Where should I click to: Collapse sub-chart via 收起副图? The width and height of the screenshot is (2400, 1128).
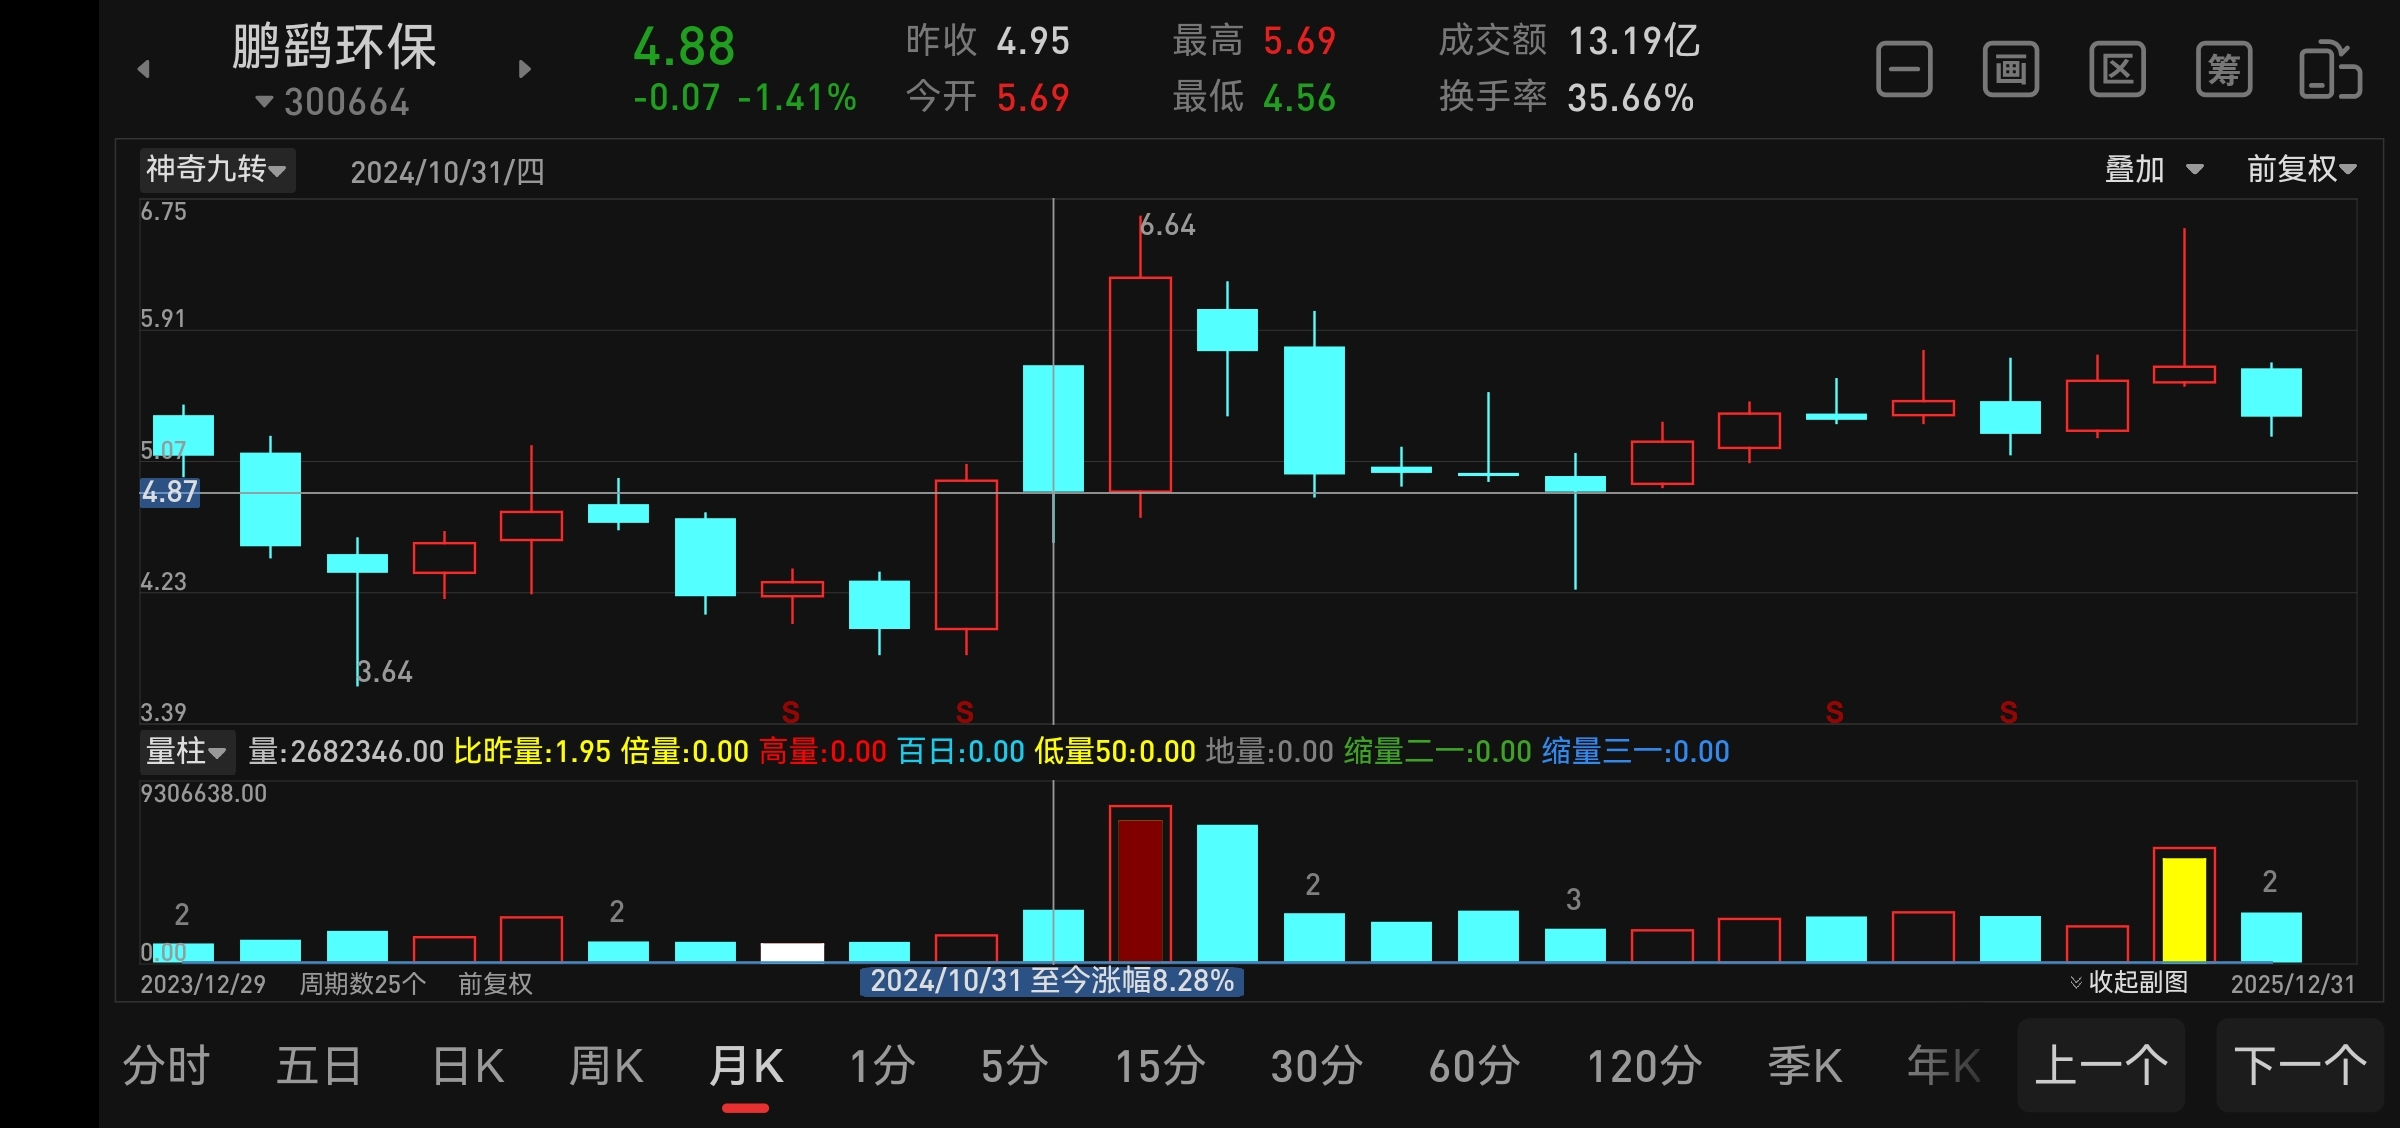tap(2129, 982)
